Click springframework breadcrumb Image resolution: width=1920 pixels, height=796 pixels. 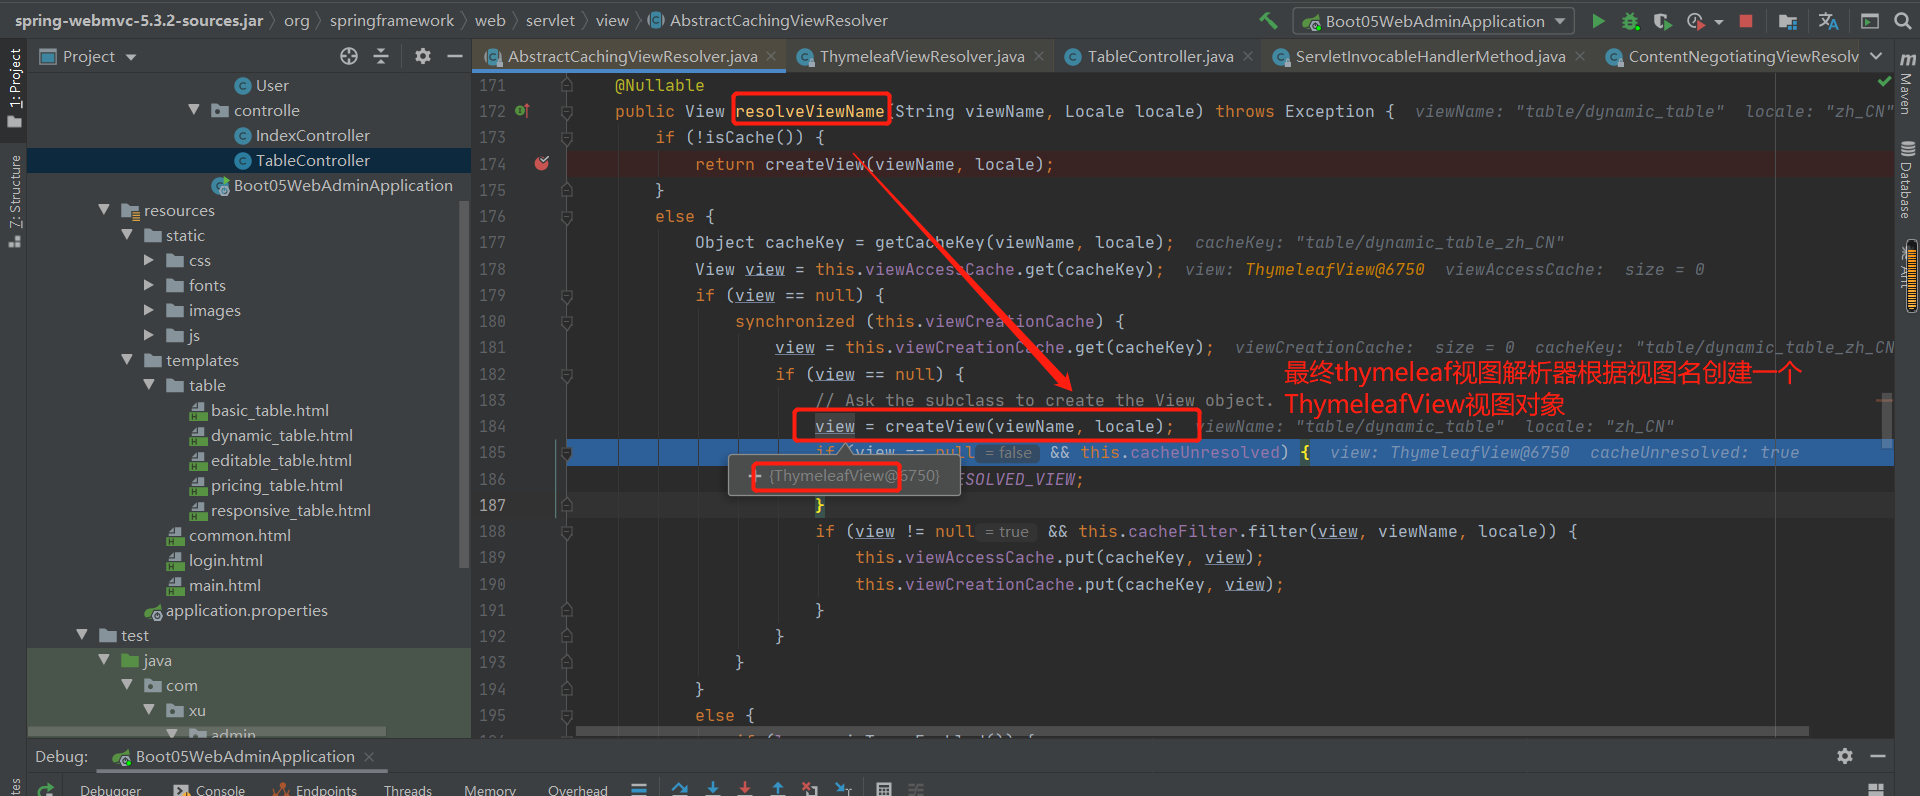tap(391, 20)
